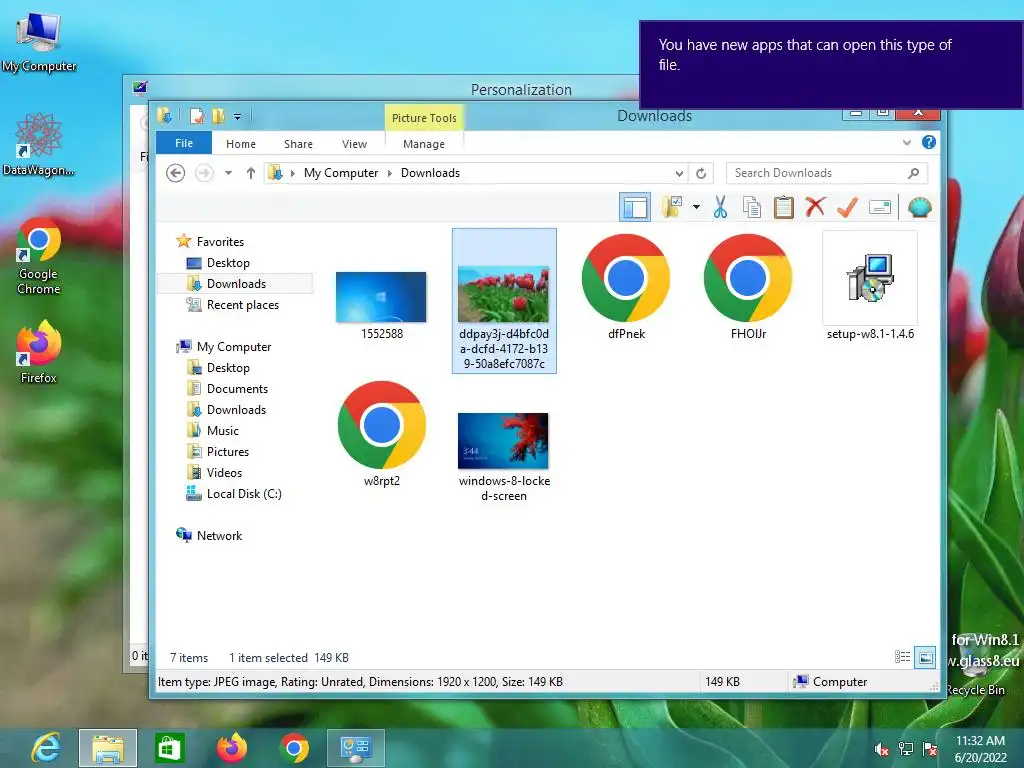Image resolution: width=1024 pixels, height=768 pixels.
Task: Copy the selected file using the toolbar
Action: pos(752,208)
